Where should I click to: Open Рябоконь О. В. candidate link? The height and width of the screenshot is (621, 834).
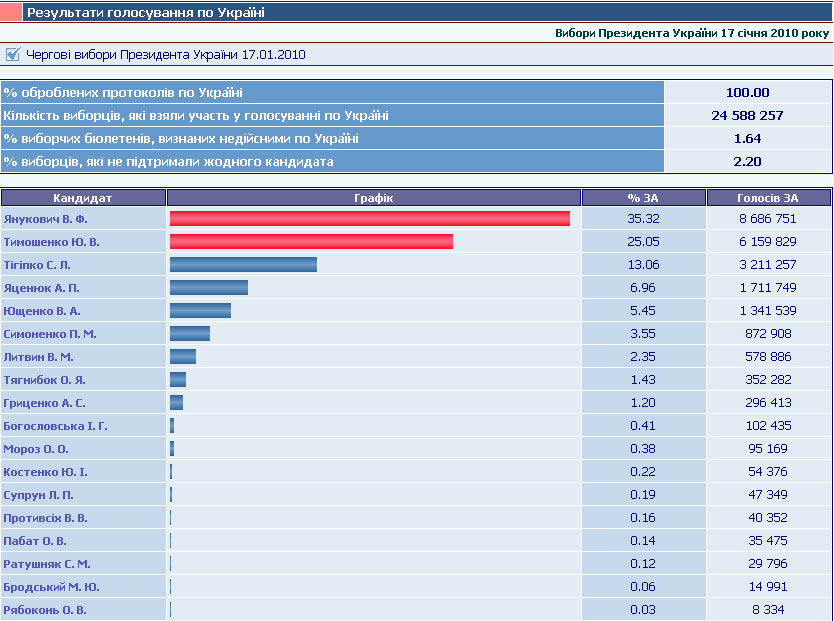pyautogui.click(x=45, y=610)
